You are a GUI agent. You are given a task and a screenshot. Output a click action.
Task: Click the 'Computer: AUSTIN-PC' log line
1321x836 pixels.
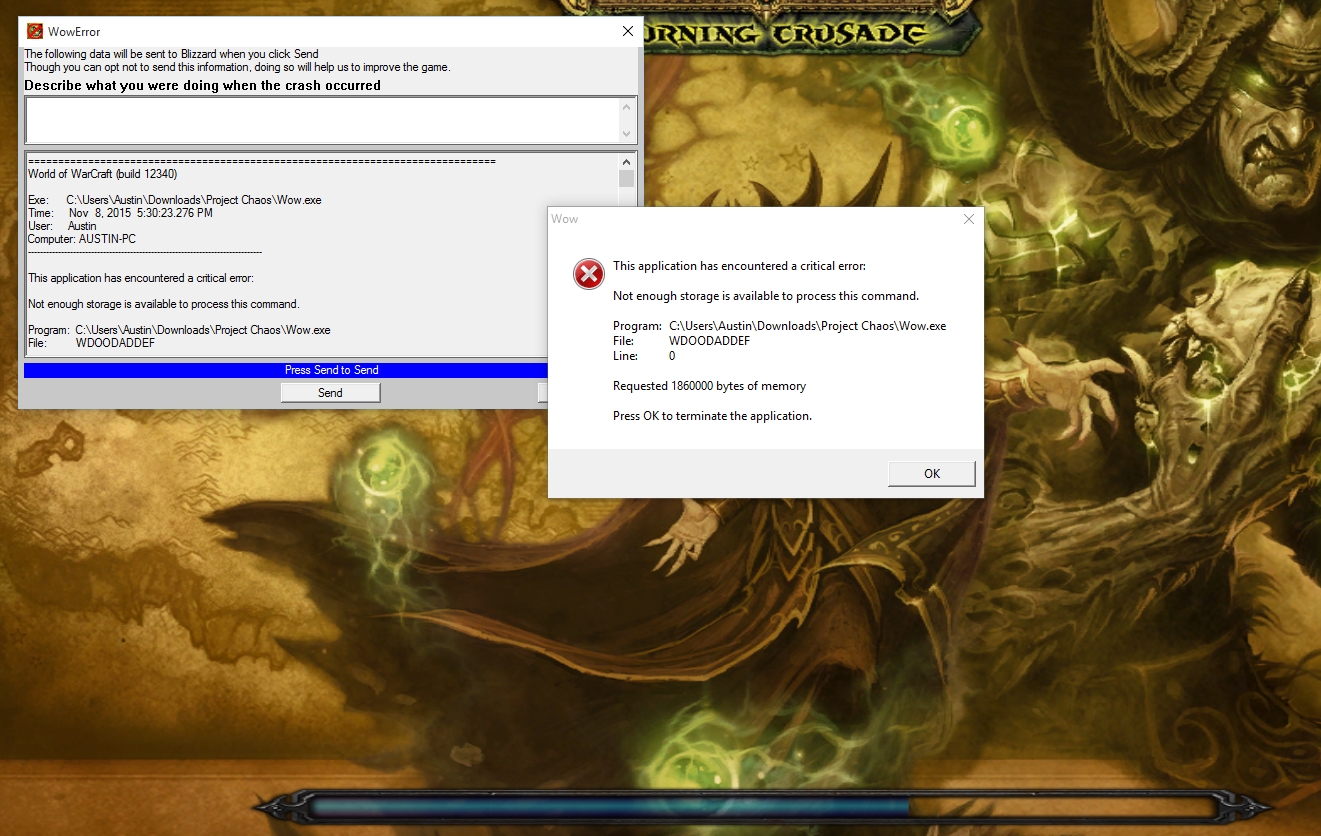(x=82, y=239)
